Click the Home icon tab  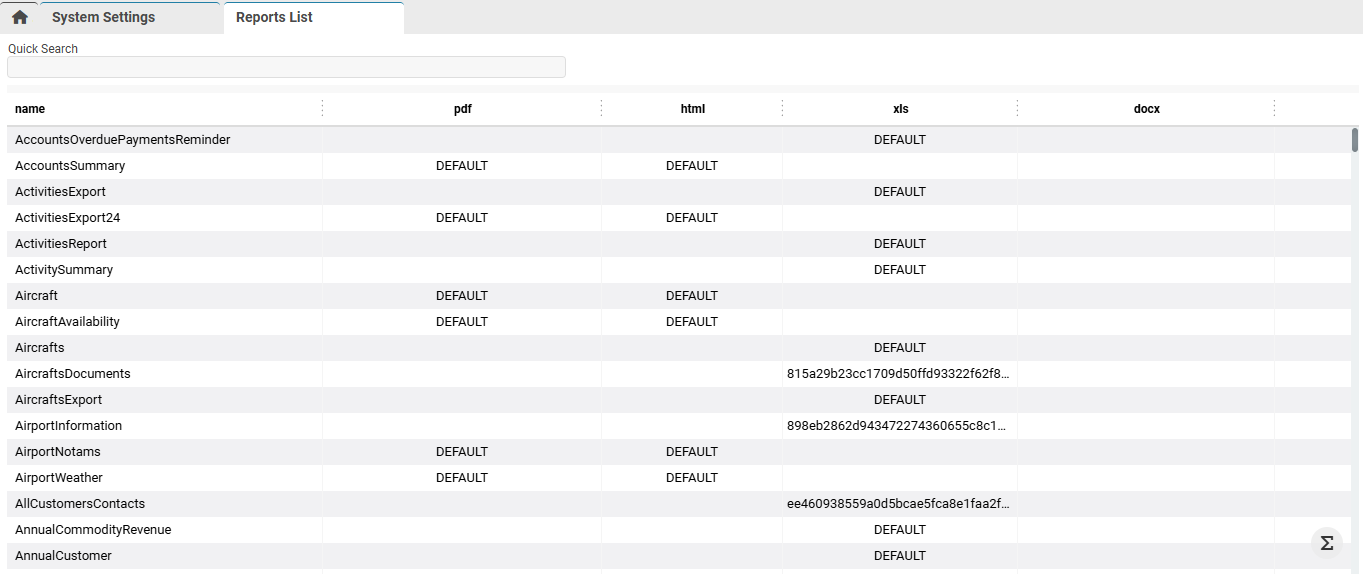click(20, 17)
